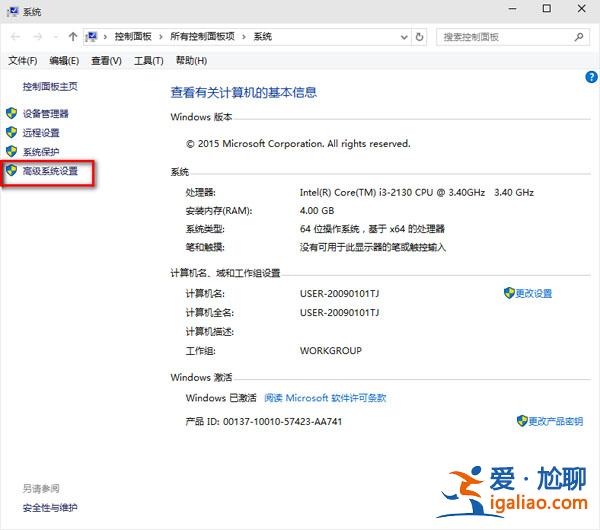Screen dimensions: 600x530
Task: Open the recent locations dropdown arrow
Action: click(x=56, y=37)
